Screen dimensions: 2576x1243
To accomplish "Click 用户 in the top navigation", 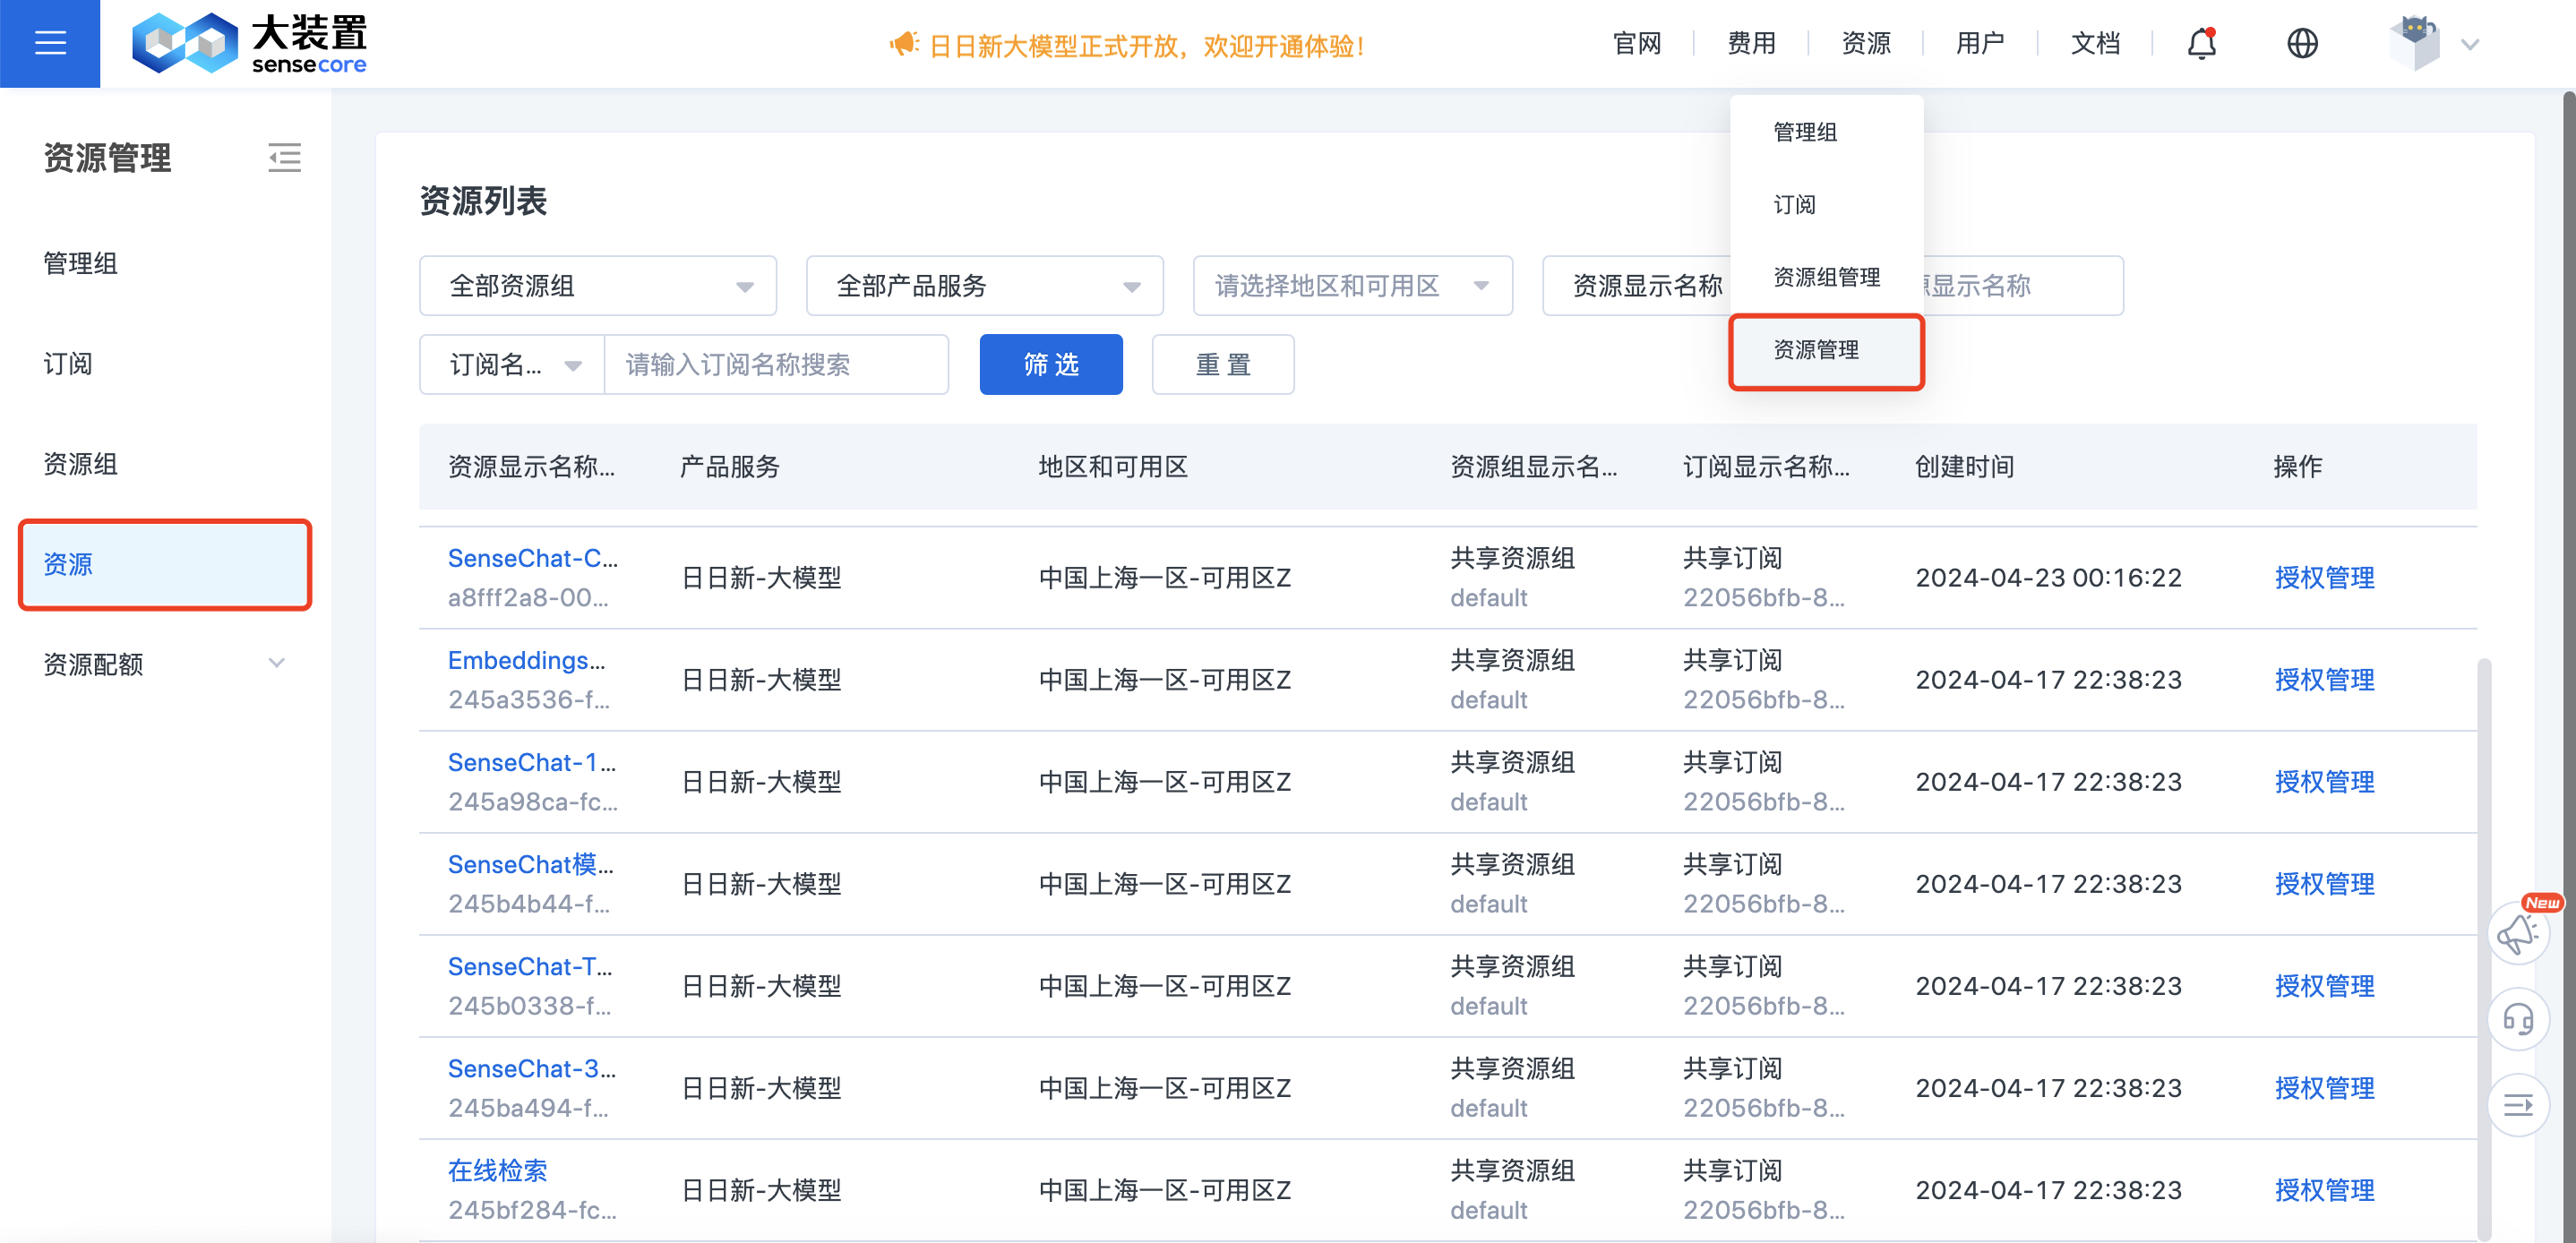I will click(1980, 43).
